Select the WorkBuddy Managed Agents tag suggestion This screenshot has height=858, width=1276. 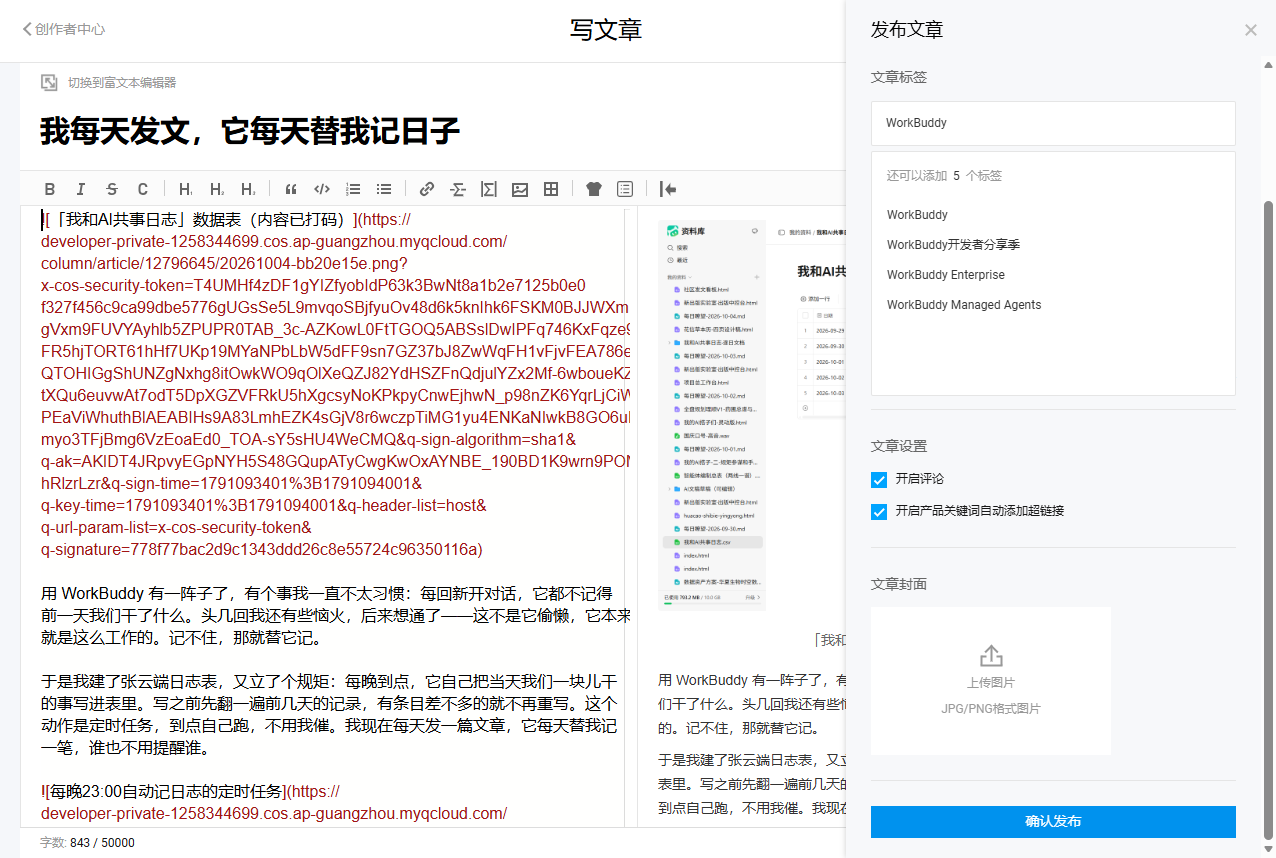(x=964, y=305)
